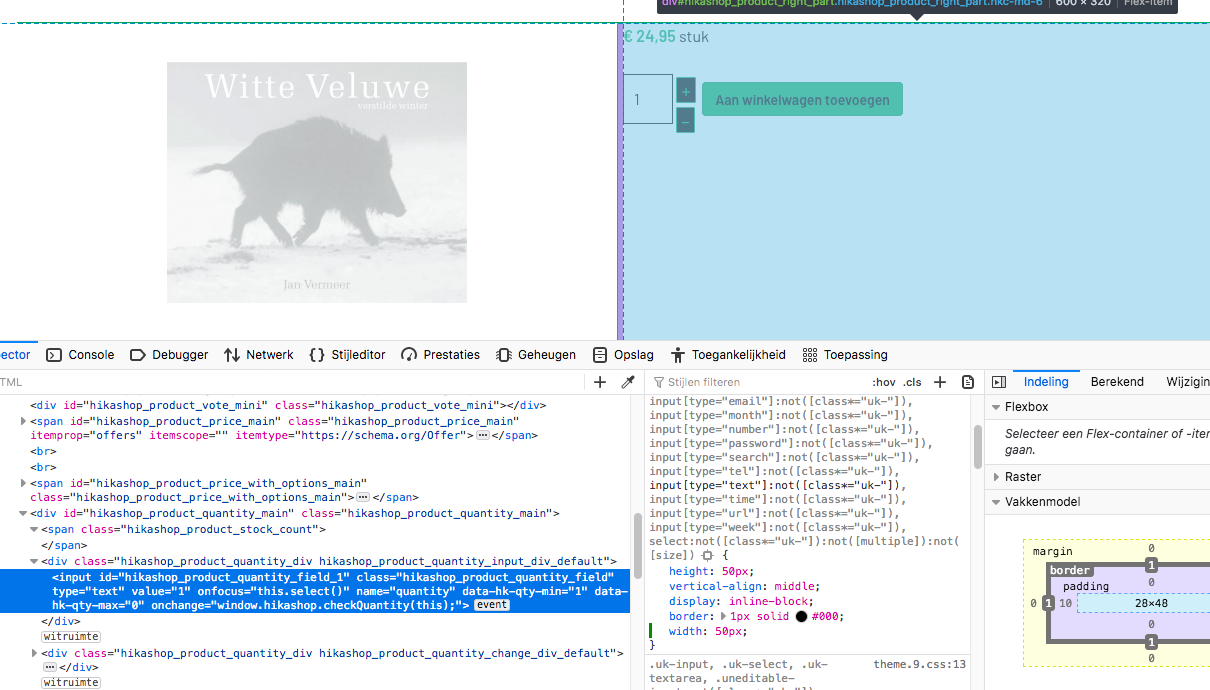The width and height of the screenshot is (1210, 690).
Task: Click the print media simulation page icon
Action: point(968,382)
